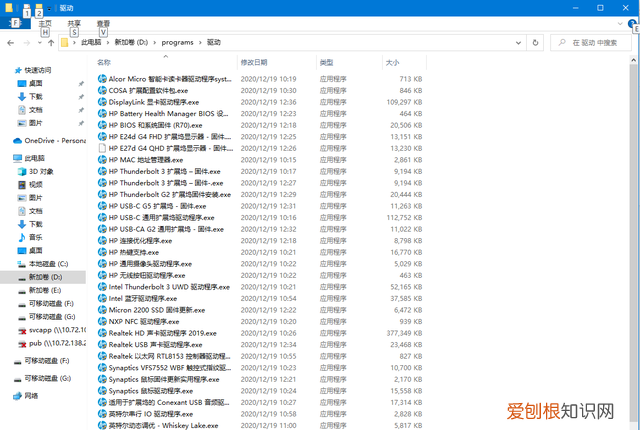Switch to the 查看 ribbon tab
The width and height of the screenshot is (640, 430).
(103, 24)
